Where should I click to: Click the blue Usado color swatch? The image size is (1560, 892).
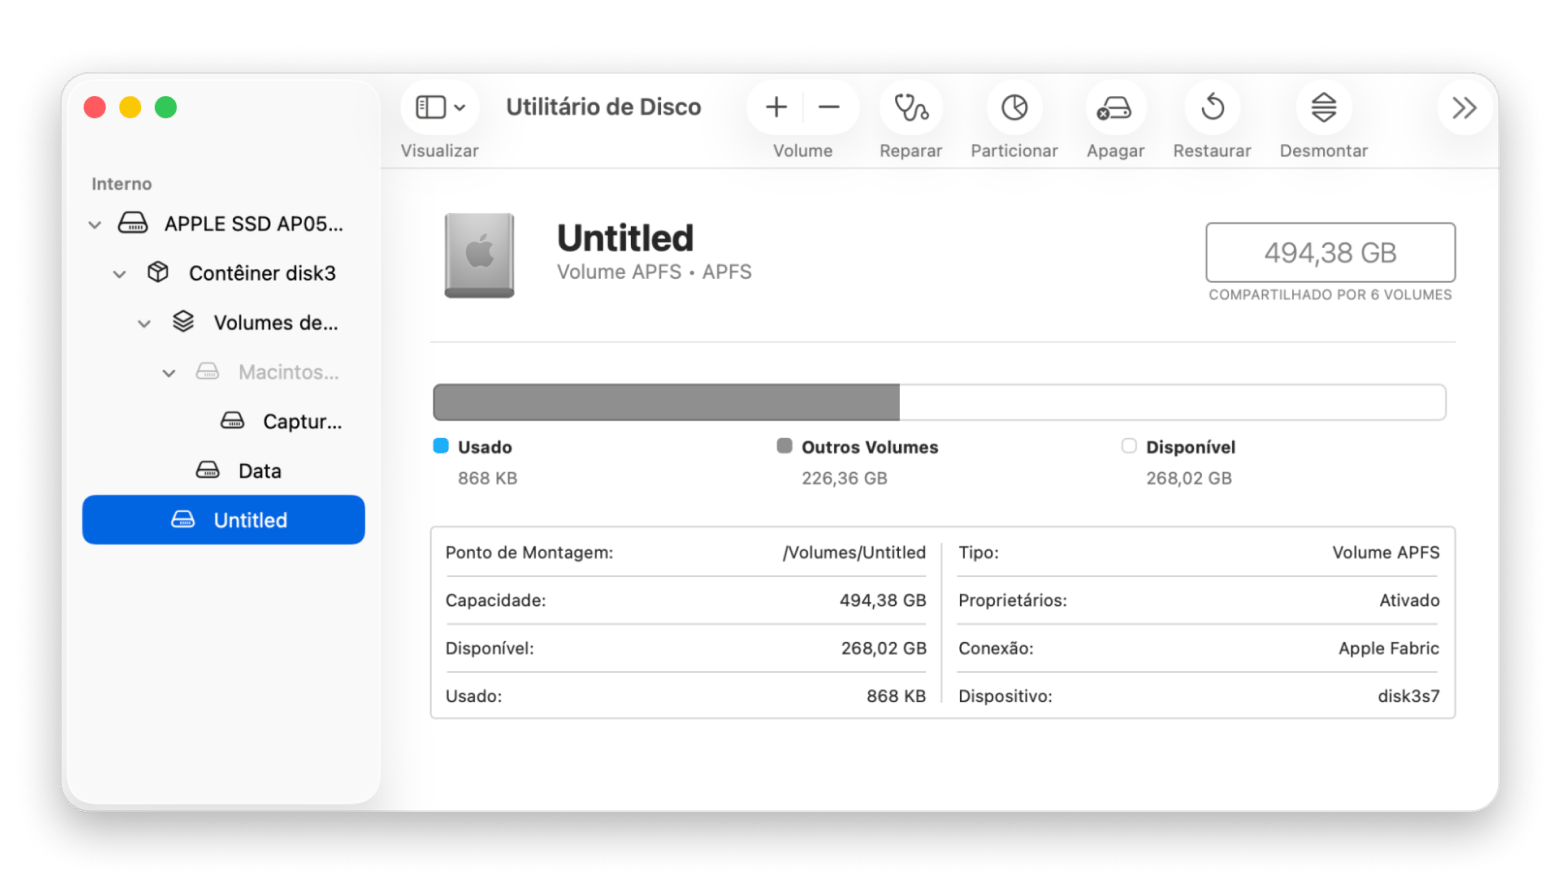441,446
